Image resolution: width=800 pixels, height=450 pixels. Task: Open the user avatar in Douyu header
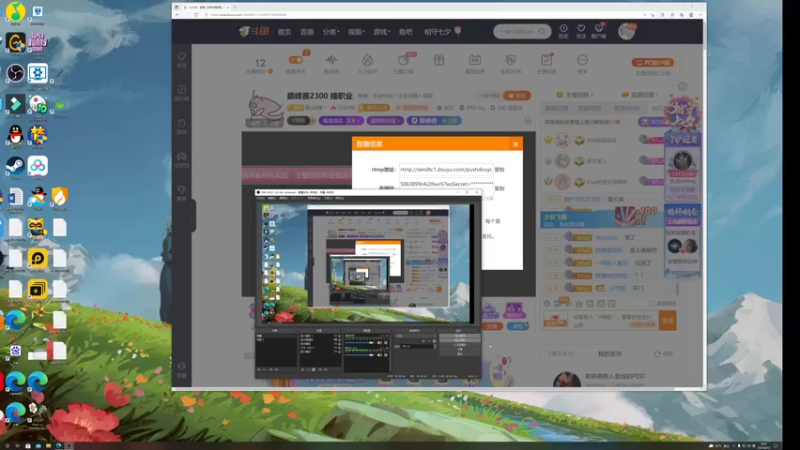coord(627,32)
